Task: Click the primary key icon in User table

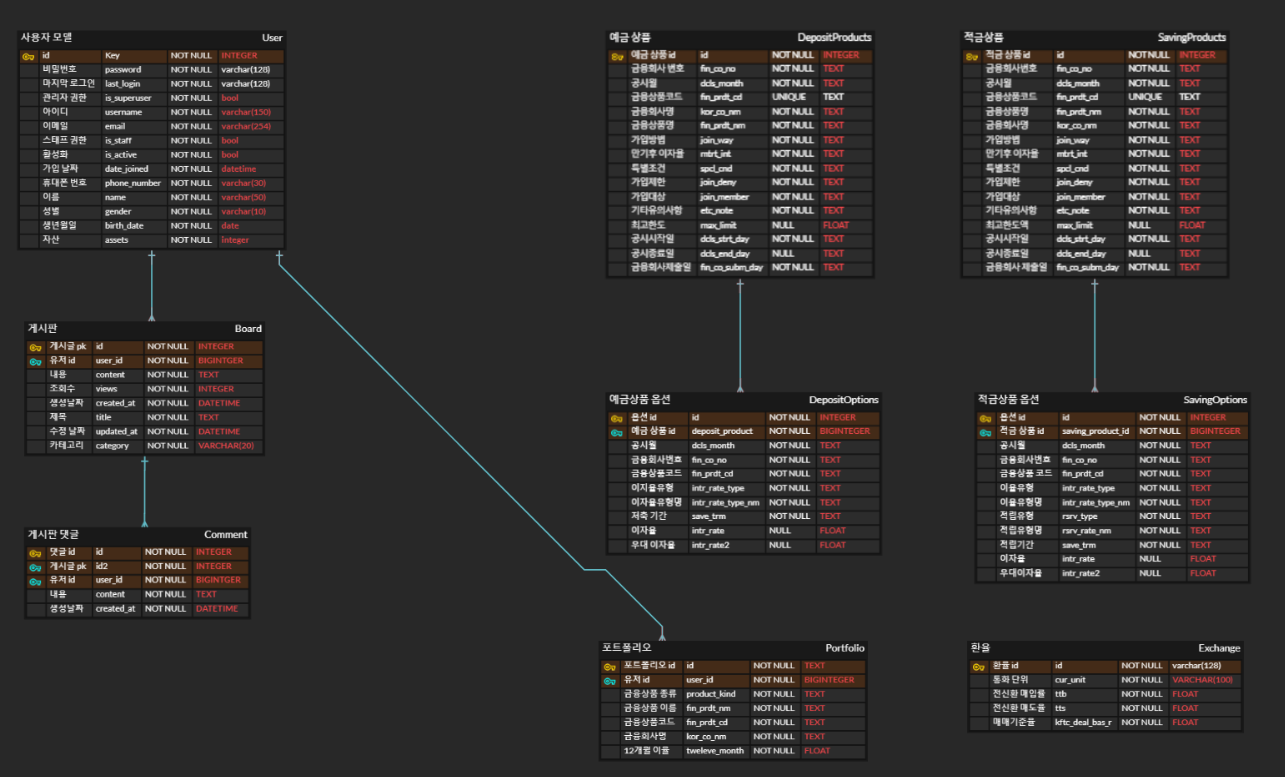Action: pyautogui.click(x=28, y=56)
